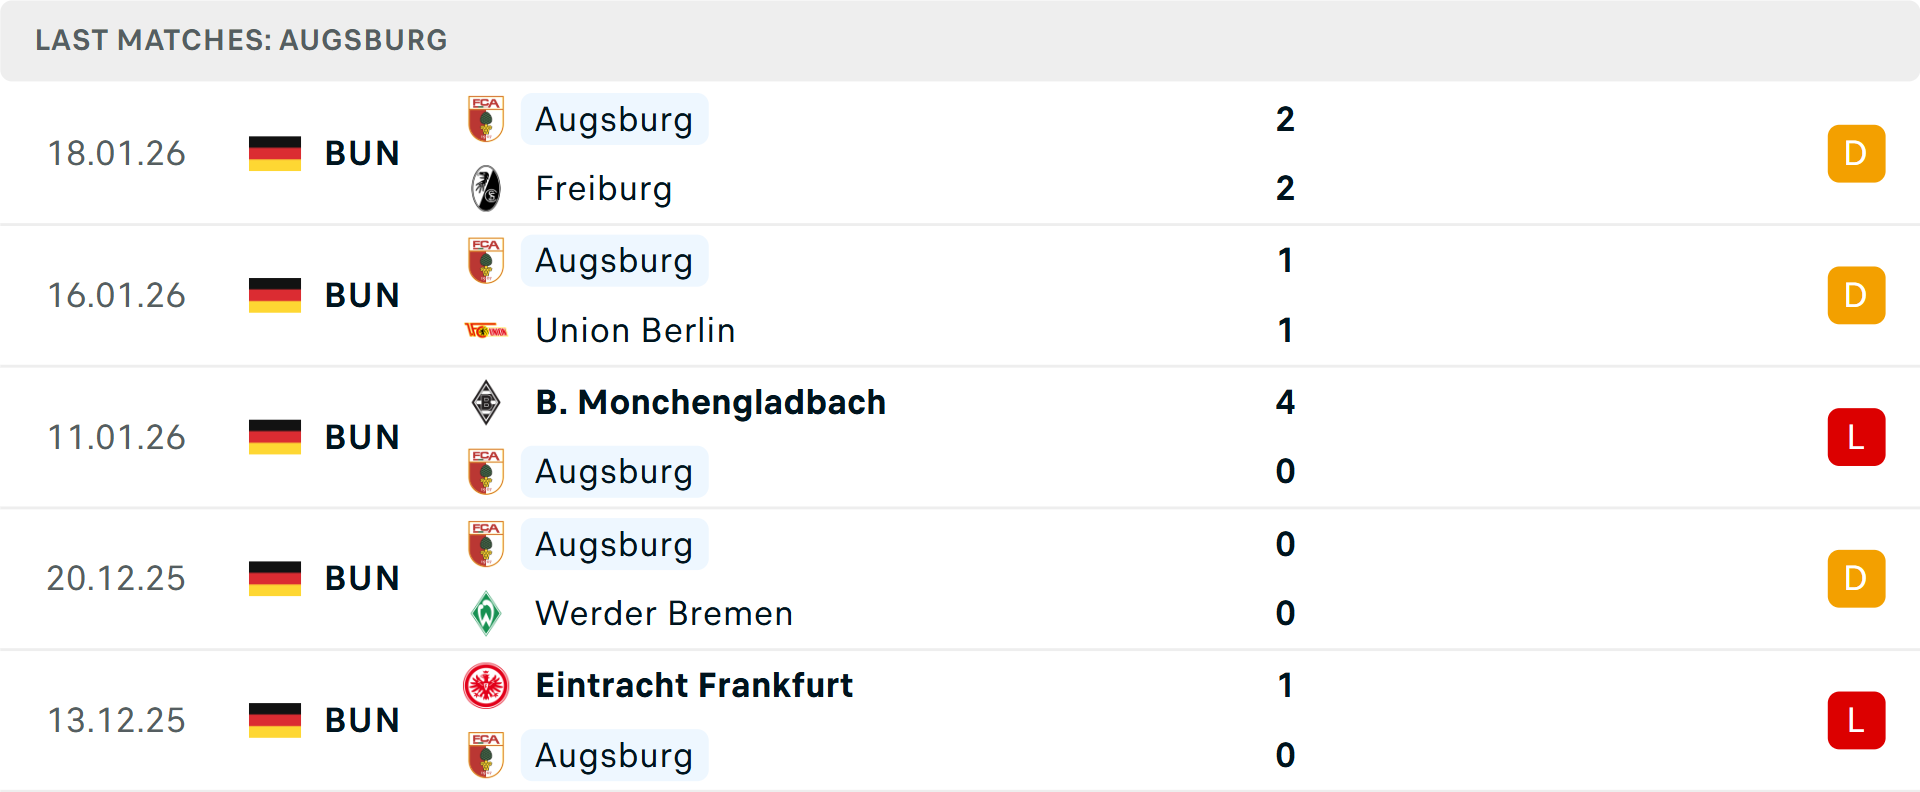
Task: Select the Eintracht Frankfurt team name
Action: click(x=694, y=685)
